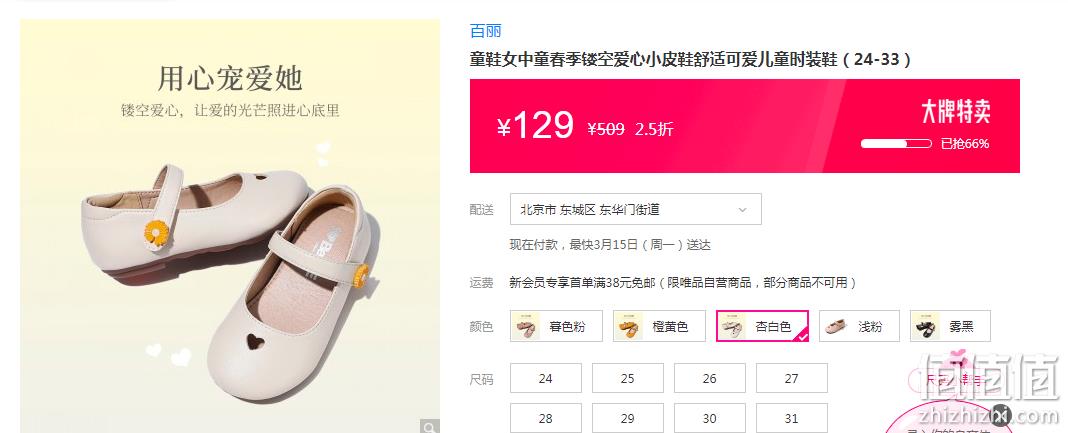
Task: Open the 百丽 brand link
Action: 485,31
